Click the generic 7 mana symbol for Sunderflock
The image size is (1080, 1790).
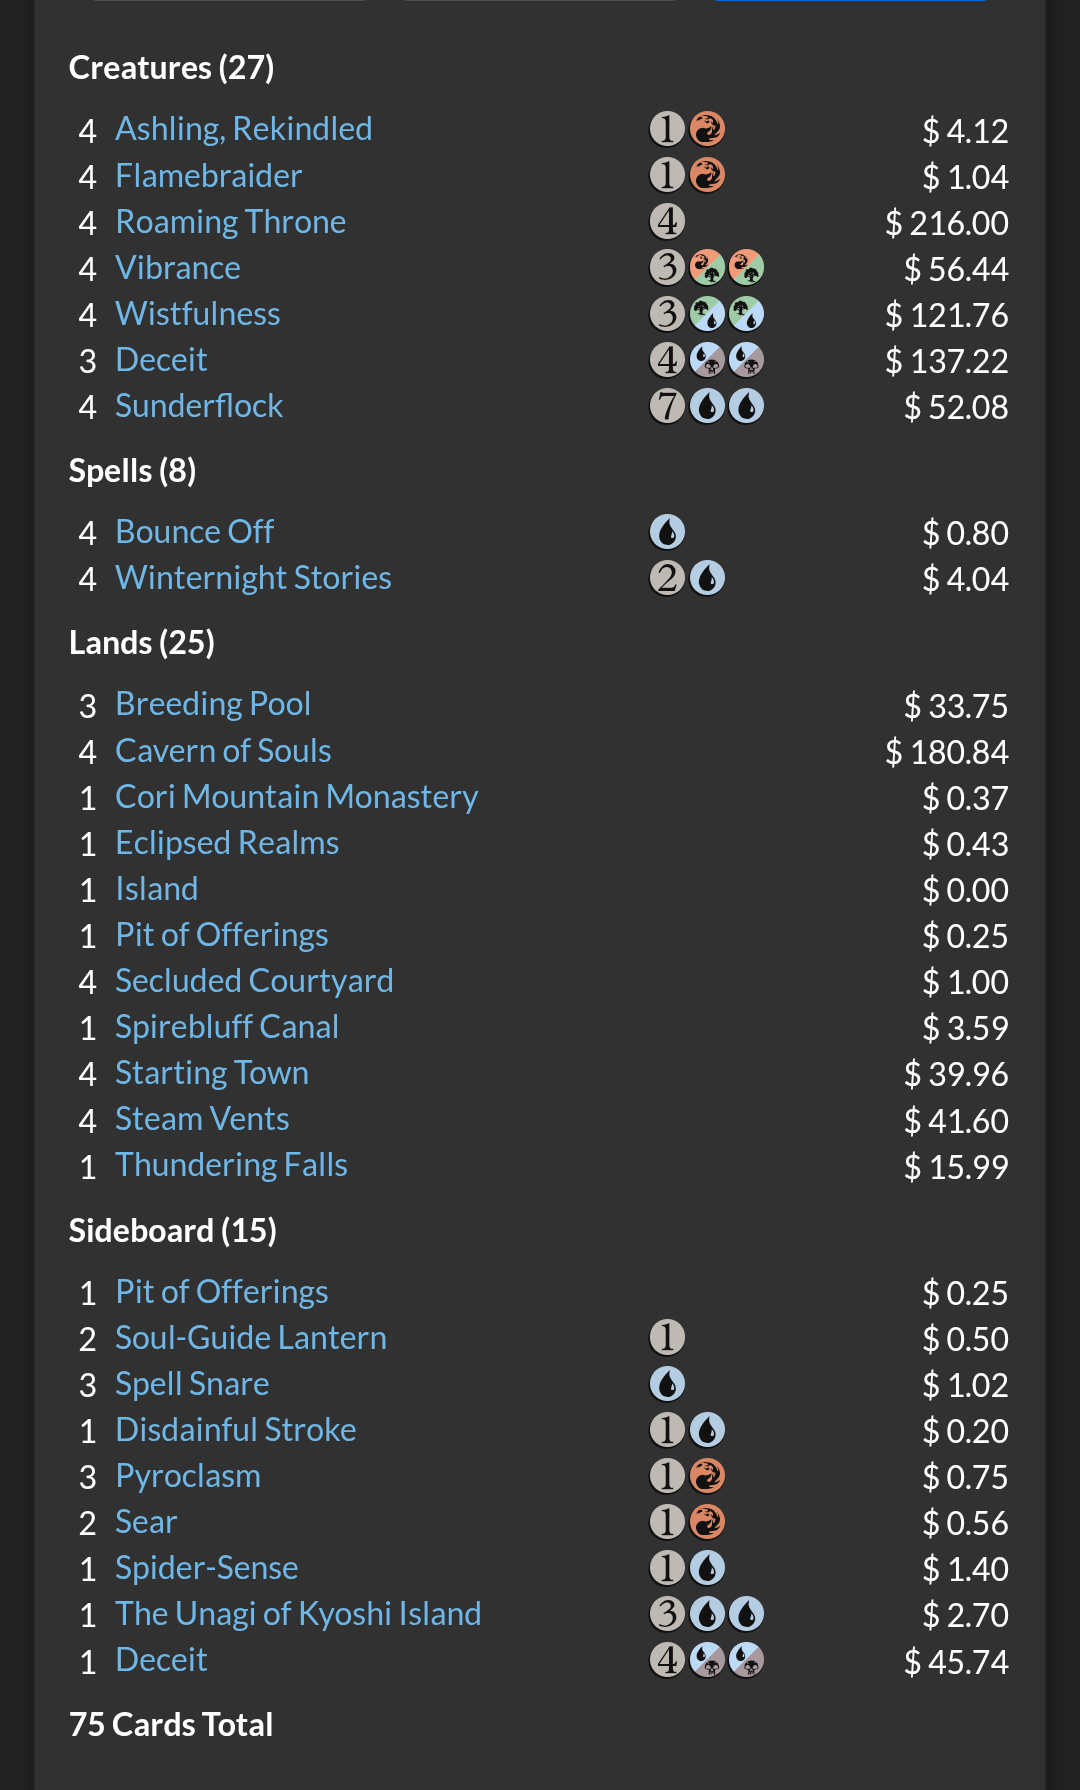point(667,406)
